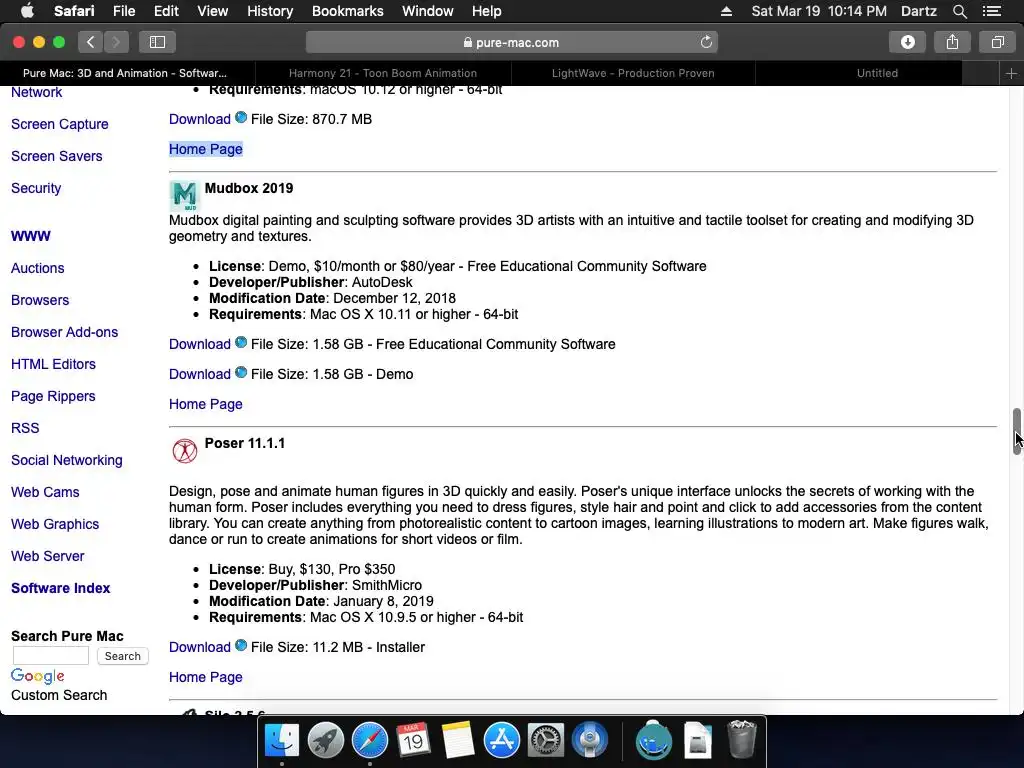
Task: Click Download link for 870.7 MB file
Action: [x=200, y=120]
